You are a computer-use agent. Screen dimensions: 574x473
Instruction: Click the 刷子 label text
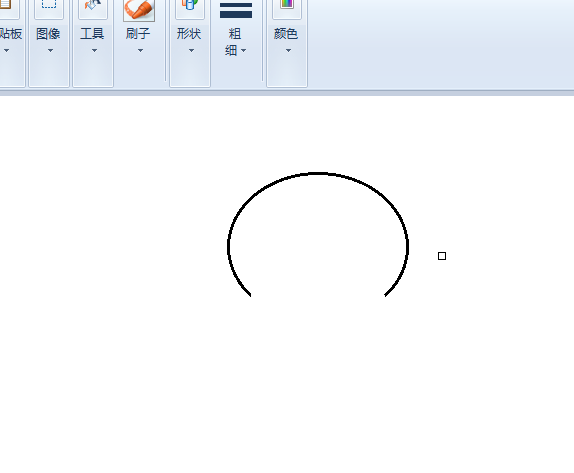(x=138, y=34)
